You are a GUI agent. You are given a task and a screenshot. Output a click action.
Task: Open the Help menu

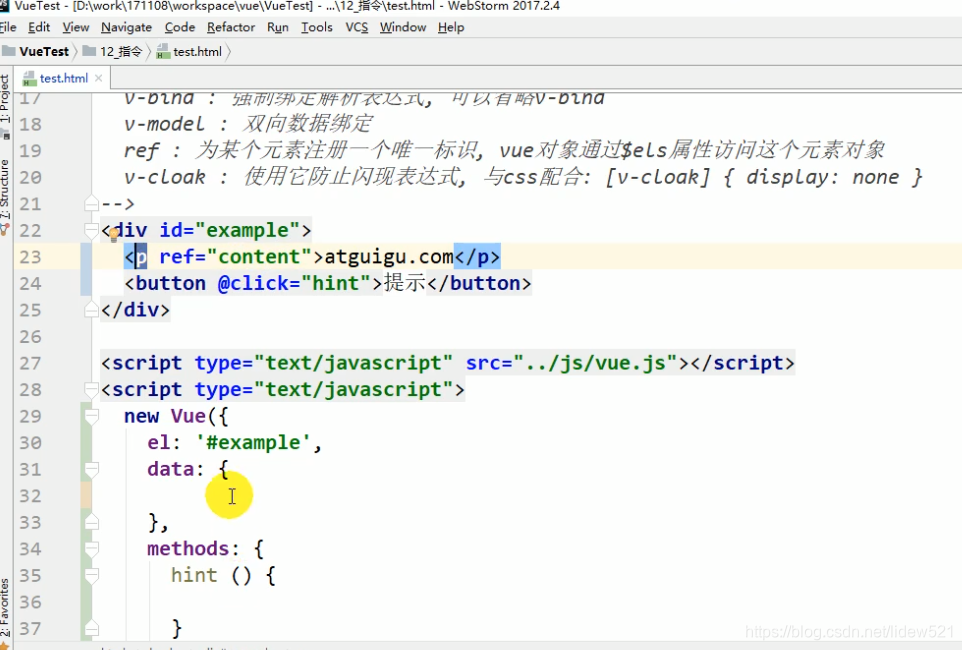click(x=451, y=27)
